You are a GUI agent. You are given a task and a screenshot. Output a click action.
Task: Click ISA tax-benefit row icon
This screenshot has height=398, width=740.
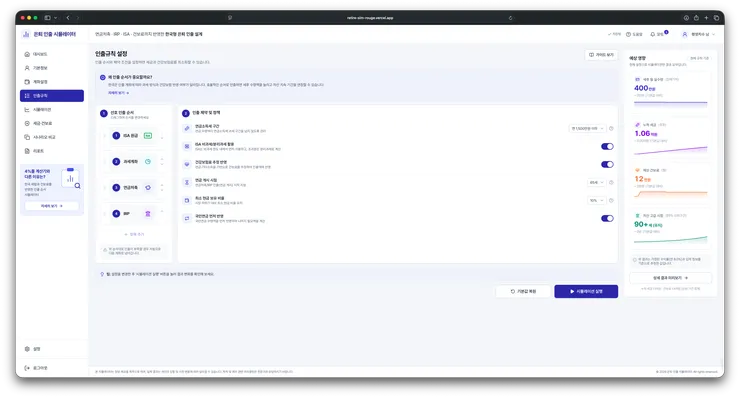tap(187, 146)
